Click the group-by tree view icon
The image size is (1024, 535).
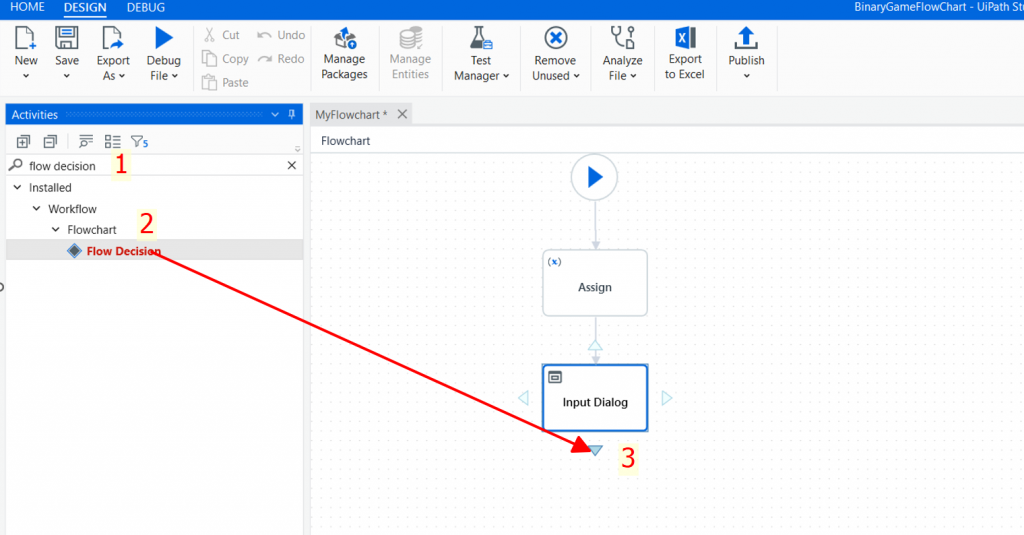pos(86,141)
